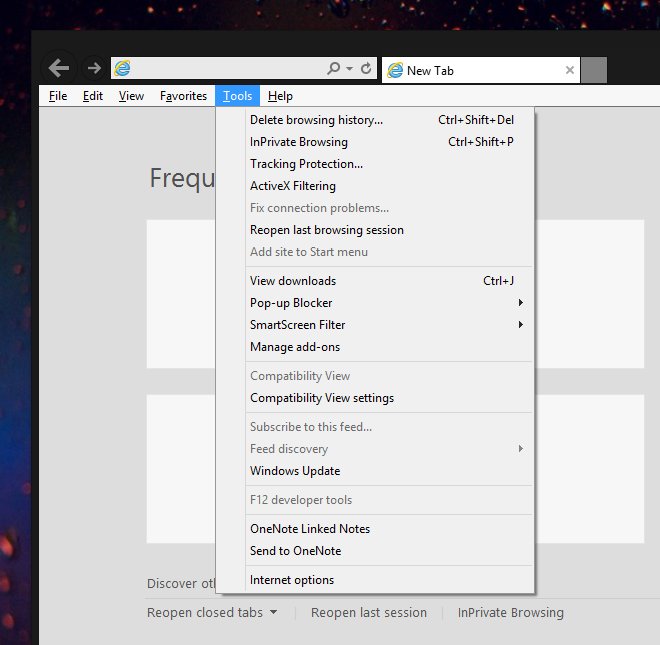Click the Forward navigation arrow button
This screenshot has height=645, width=660.
[x=94, y=68]
